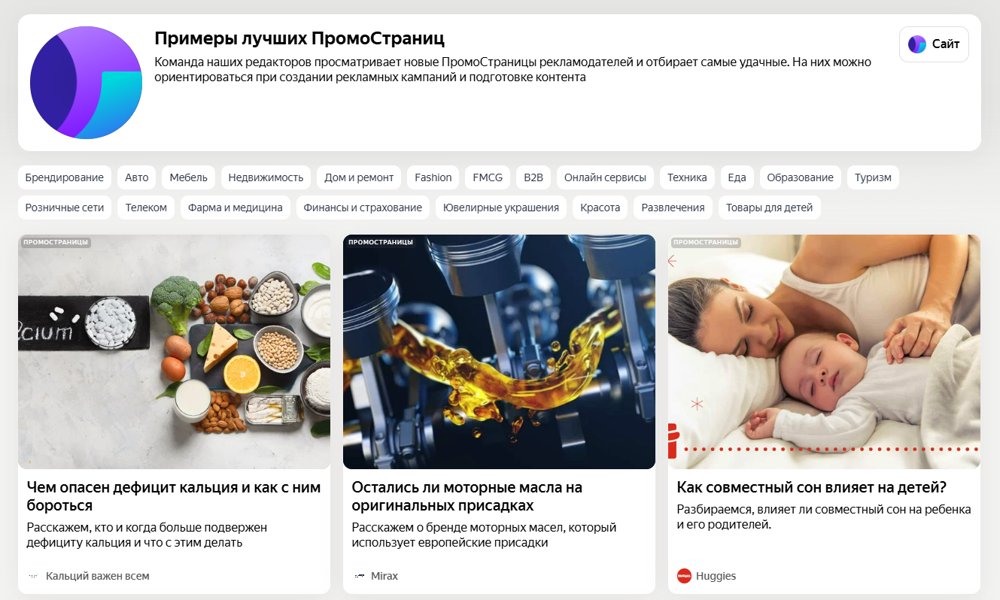
Task: Open the motor oil engine thumbnail
Action: pyautogui.click(x=499, y=351)
